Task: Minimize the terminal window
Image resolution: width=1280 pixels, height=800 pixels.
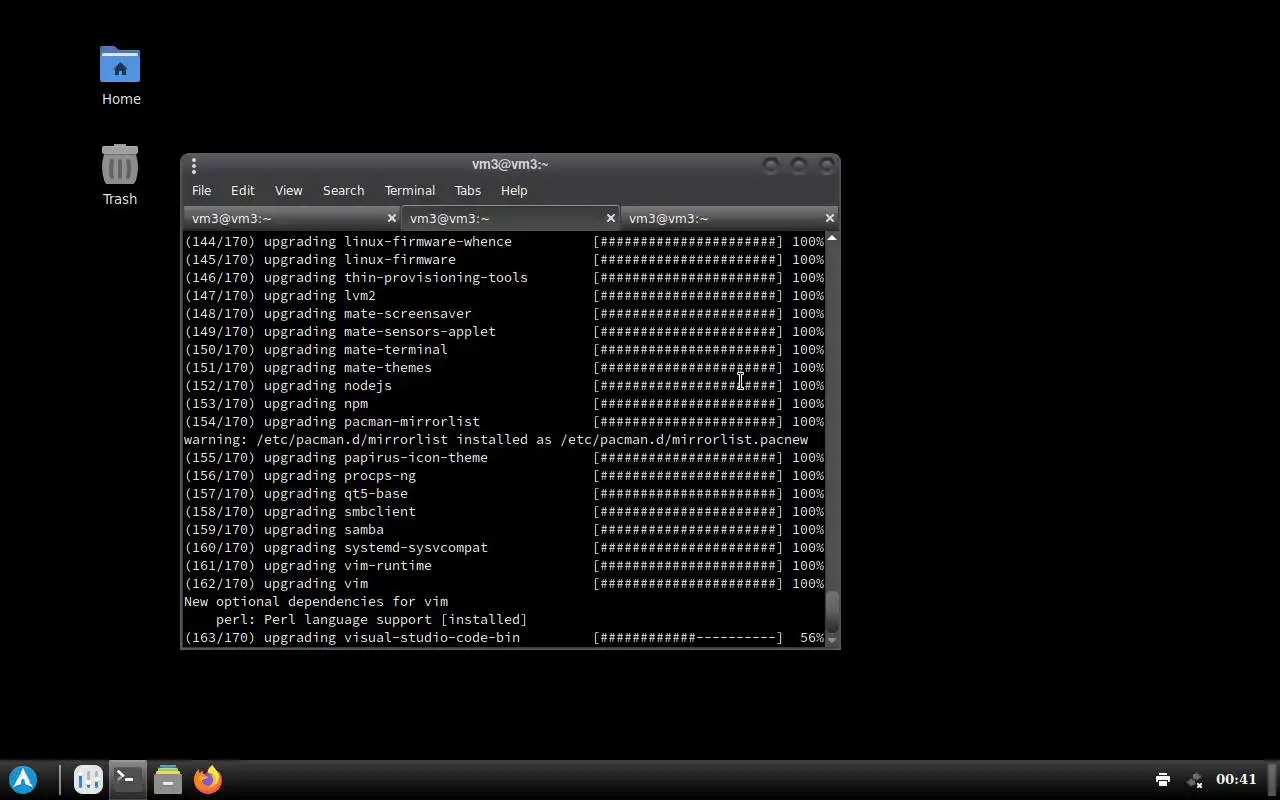Action: (x=771, y=165)
